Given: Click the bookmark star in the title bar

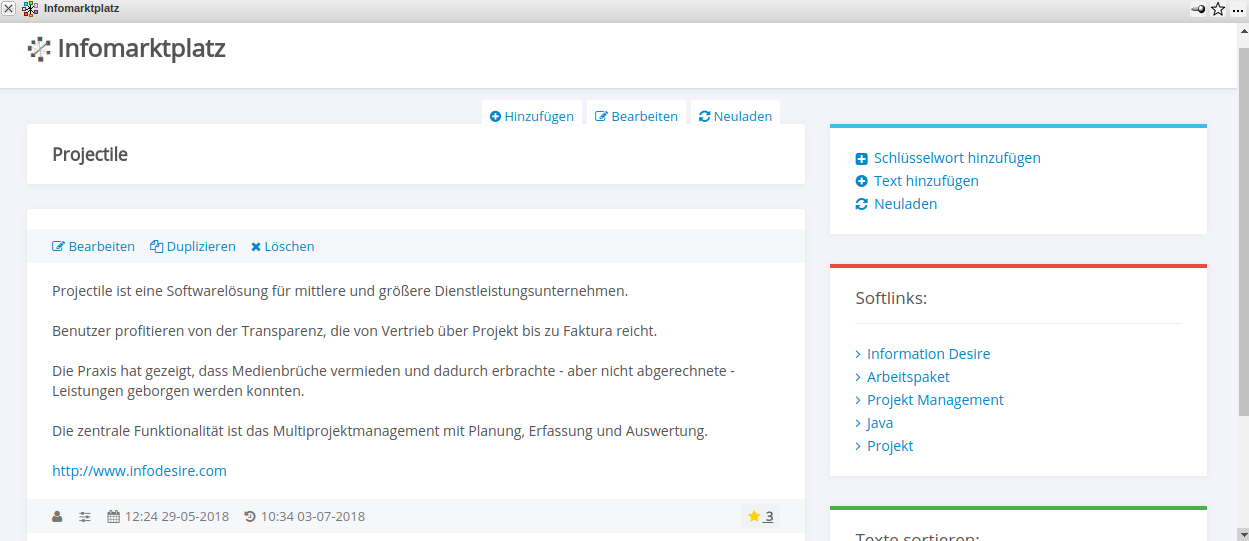Looking at the screenshot, I should 1218,9.
